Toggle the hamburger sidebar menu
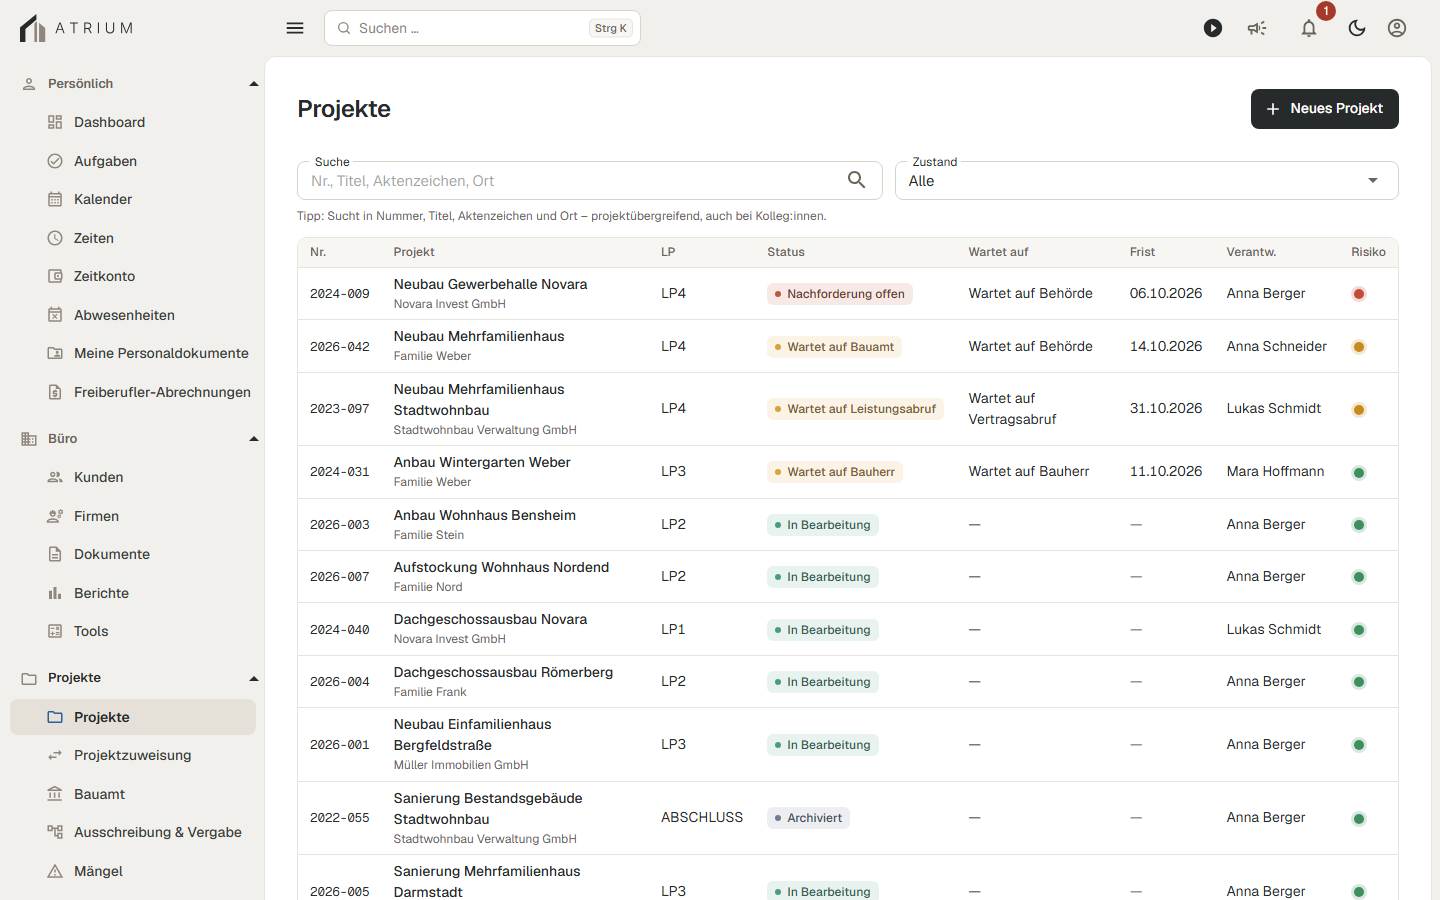Viewport: 1440px width, 900px height. [x=295, y=28]
